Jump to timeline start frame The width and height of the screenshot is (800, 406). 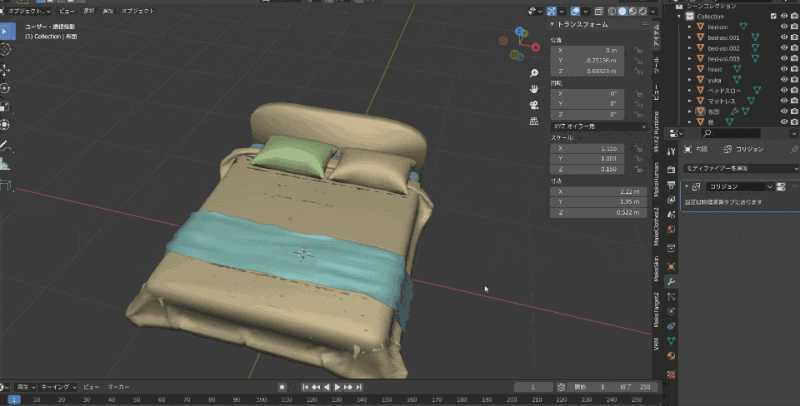click(x=305, y=387)
